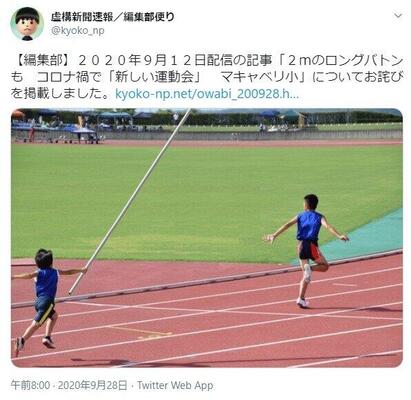The height and width of the screenshot is (400, 411).
Task: Click the を掲載しました text before the link
Action: click(x=61, y=94)
